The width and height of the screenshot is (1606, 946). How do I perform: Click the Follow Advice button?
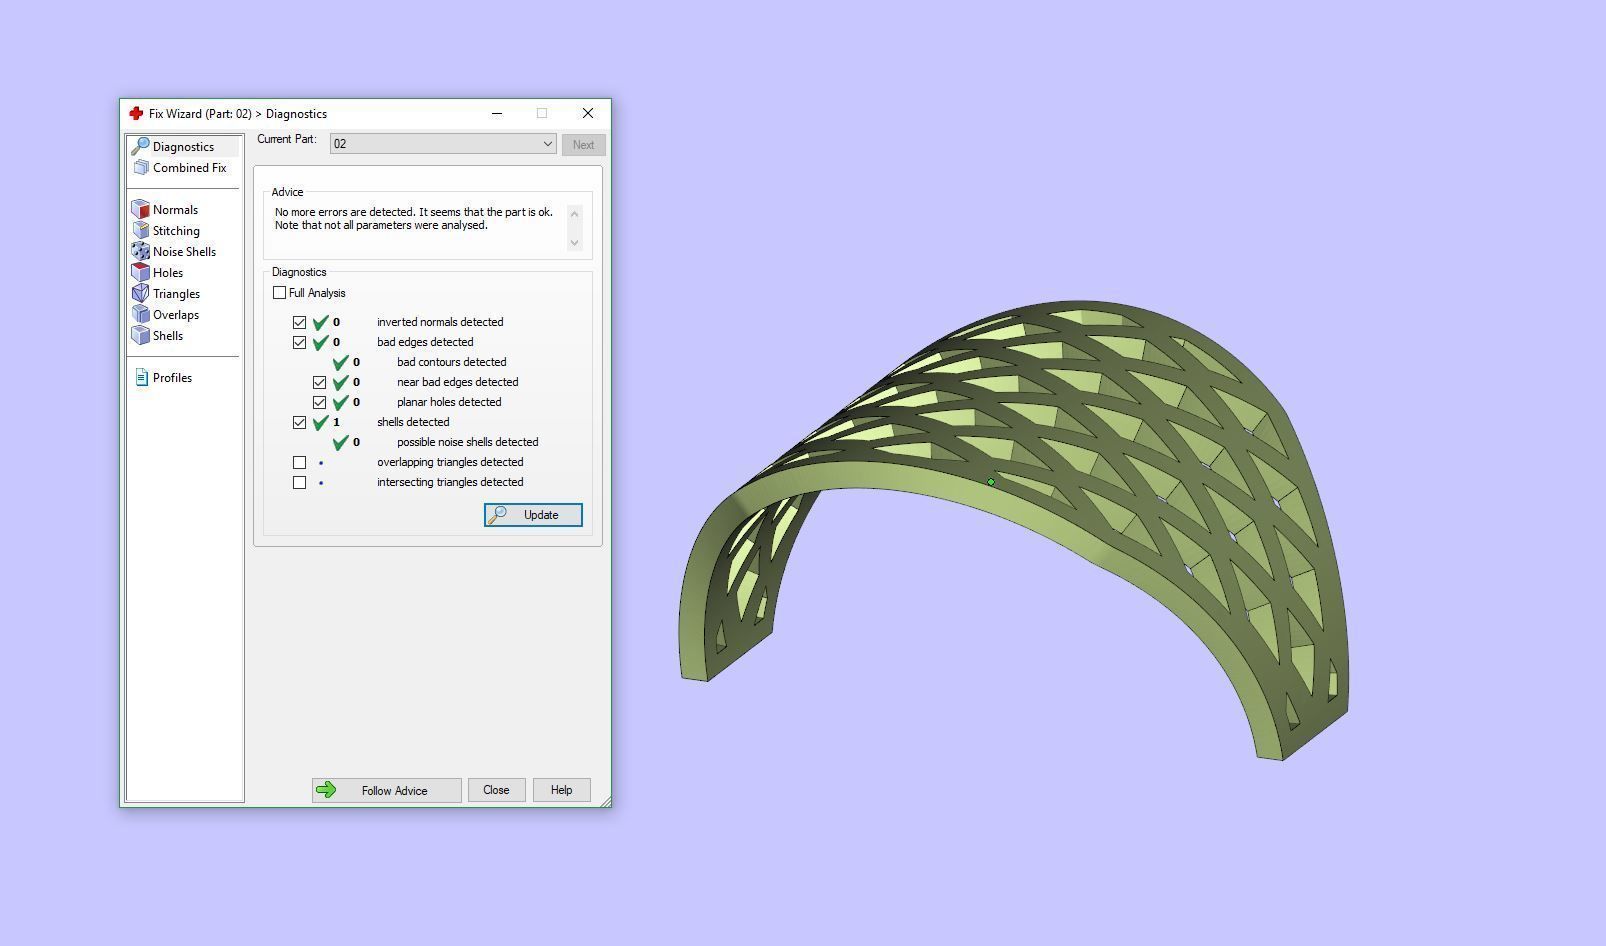point(386,790)
